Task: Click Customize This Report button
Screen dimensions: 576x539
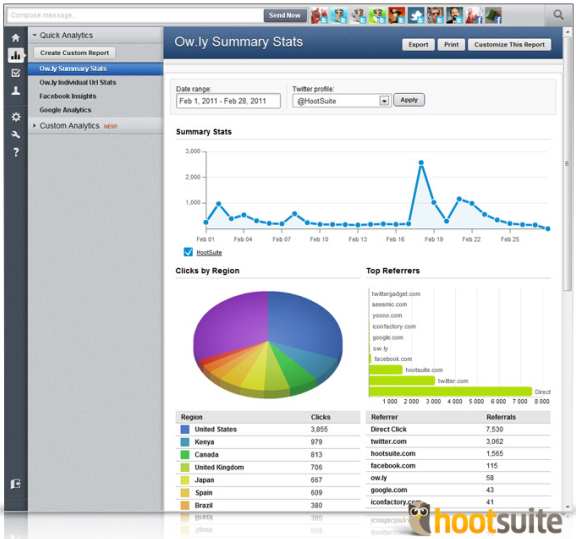Action: 509,44
